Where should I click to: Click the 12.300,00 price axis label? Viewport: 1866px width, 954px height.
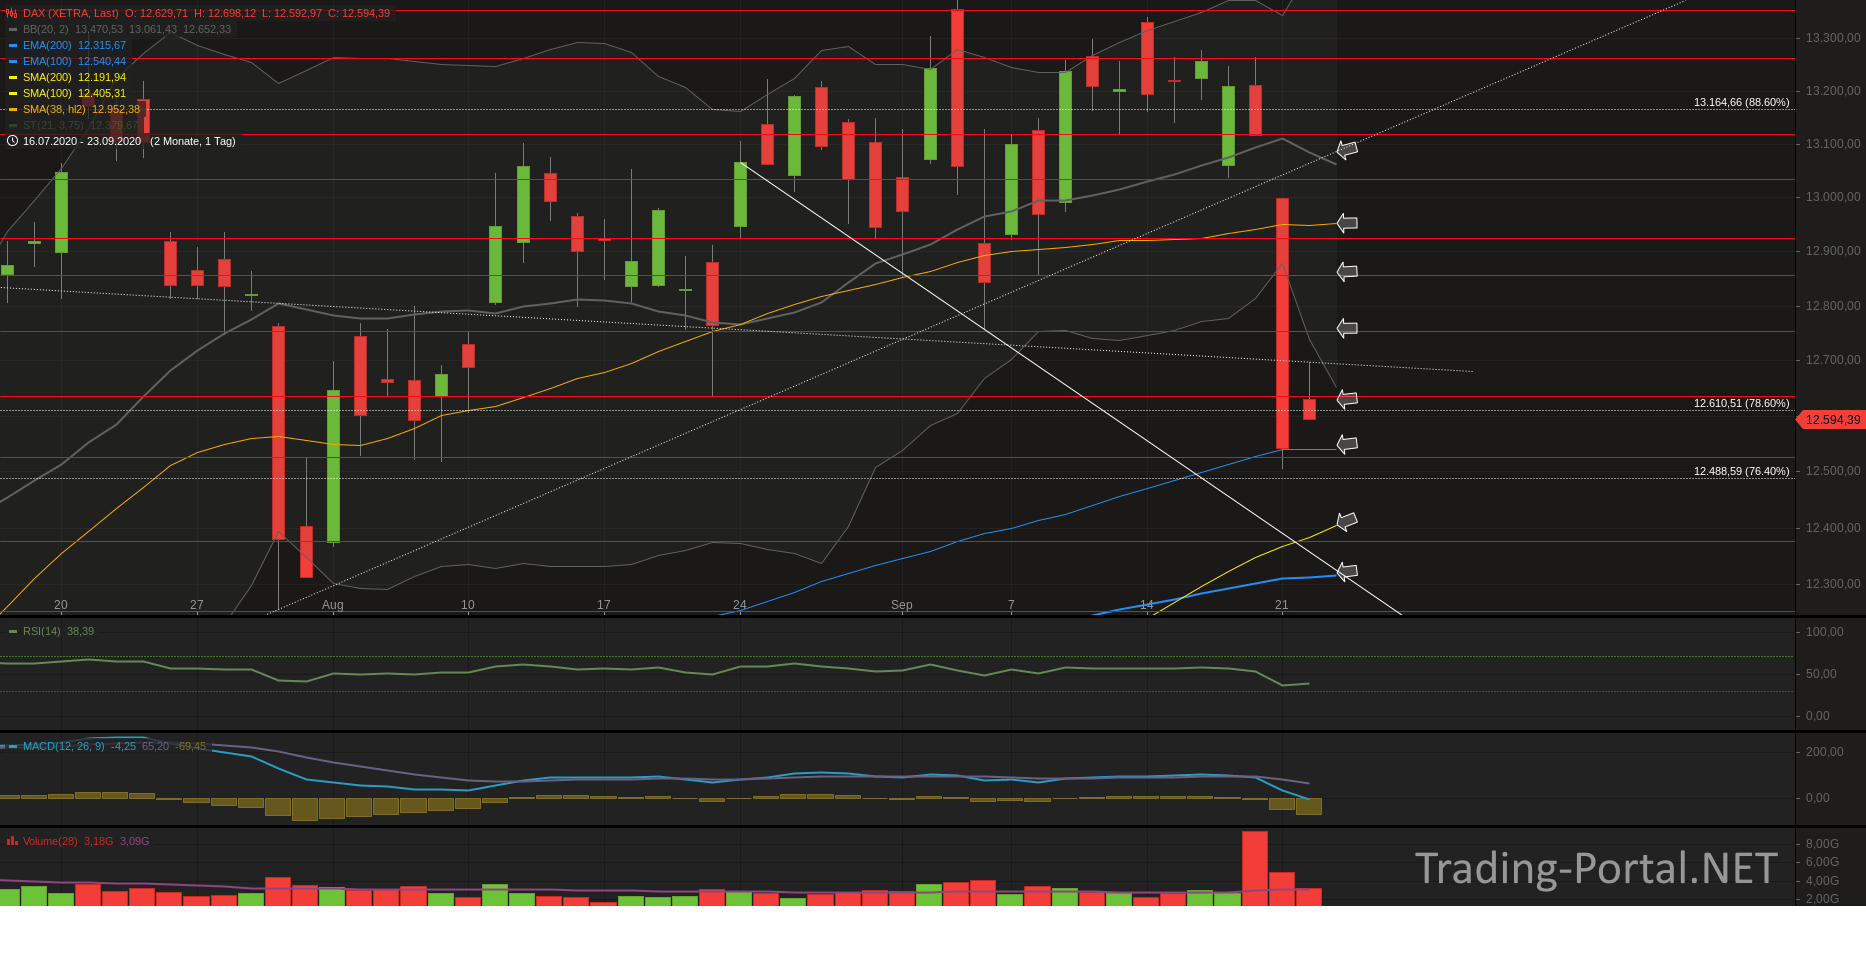point(1833,584)
